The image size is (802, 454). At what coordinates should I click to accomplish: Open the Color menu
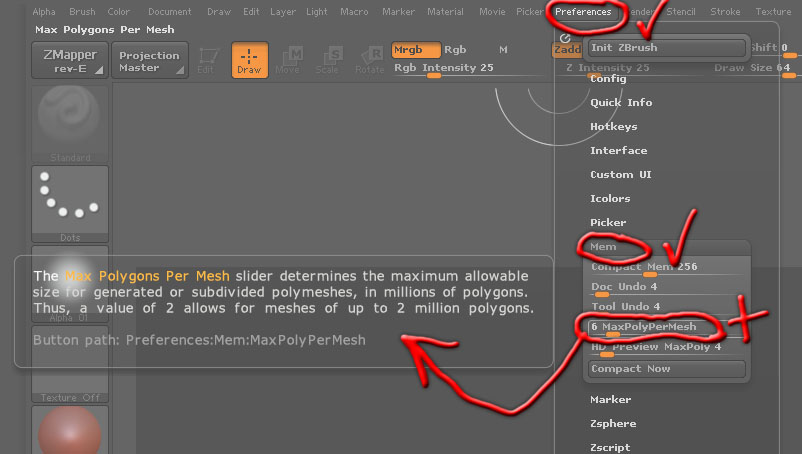tap(118, 11)
